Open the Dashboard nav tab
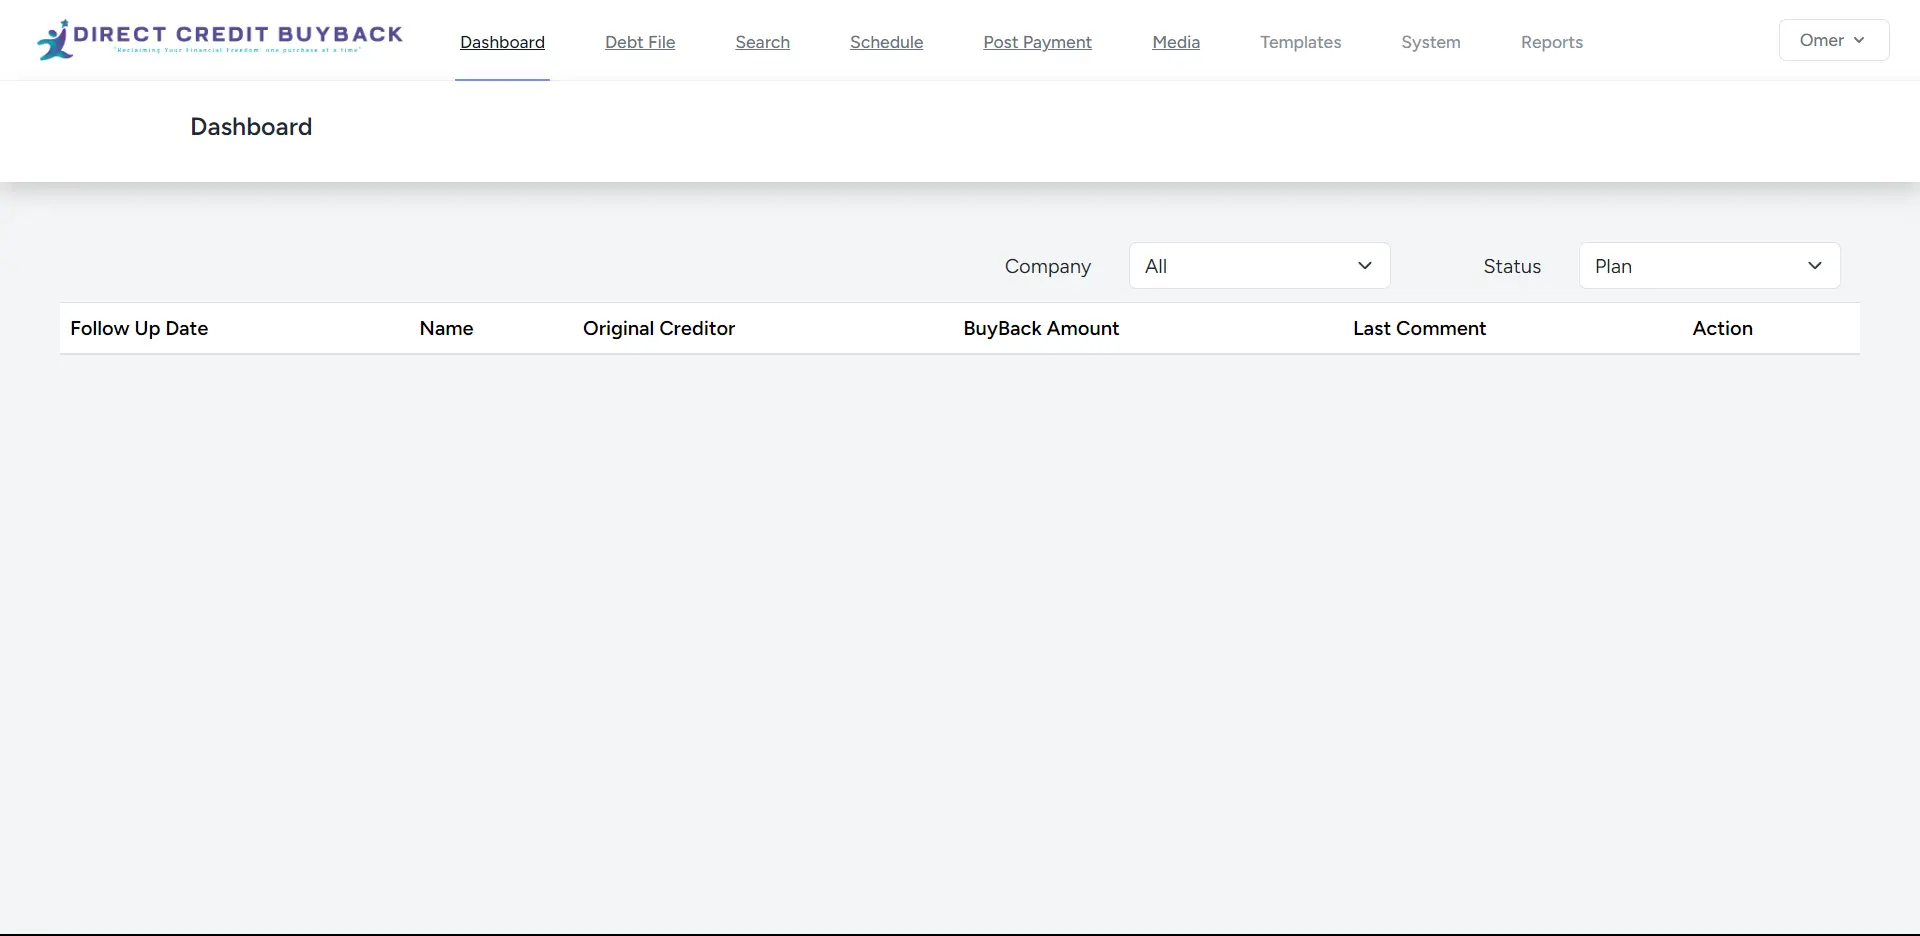 tap(502, 42)
